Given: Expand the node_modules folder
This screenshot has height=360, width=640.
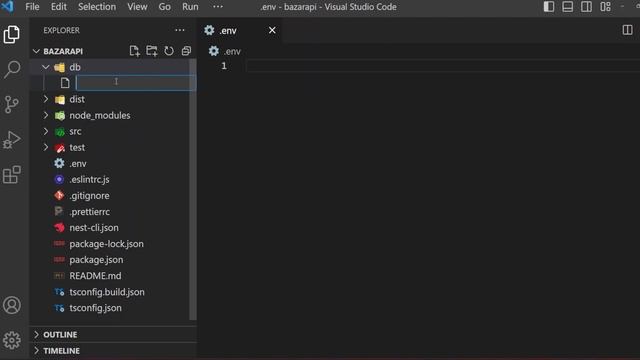Looking at the screenshot, I should [46, 116].
